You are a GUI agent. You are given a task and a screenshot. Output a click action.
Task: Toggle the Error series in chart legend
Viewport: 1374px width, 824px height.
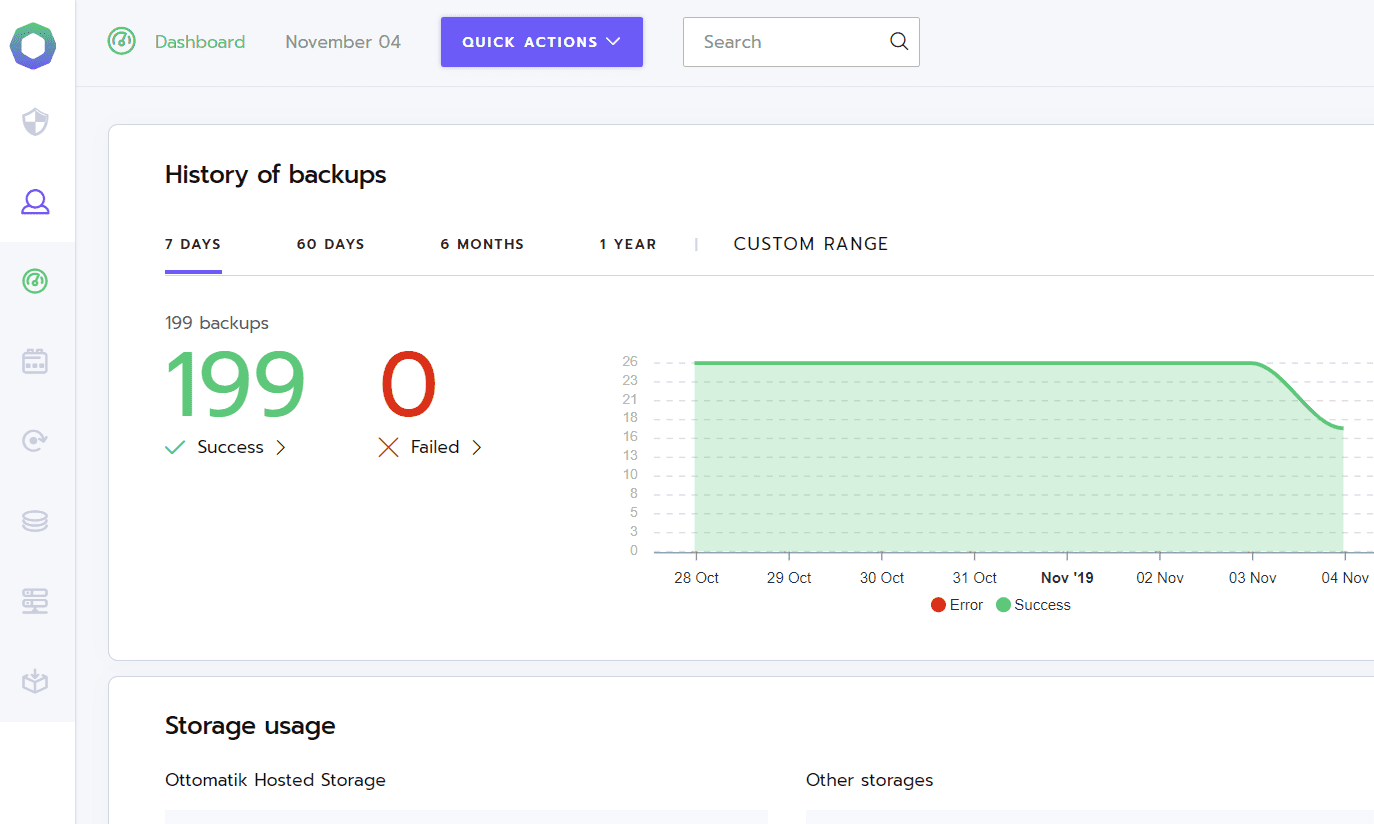[x=957, y=605]
